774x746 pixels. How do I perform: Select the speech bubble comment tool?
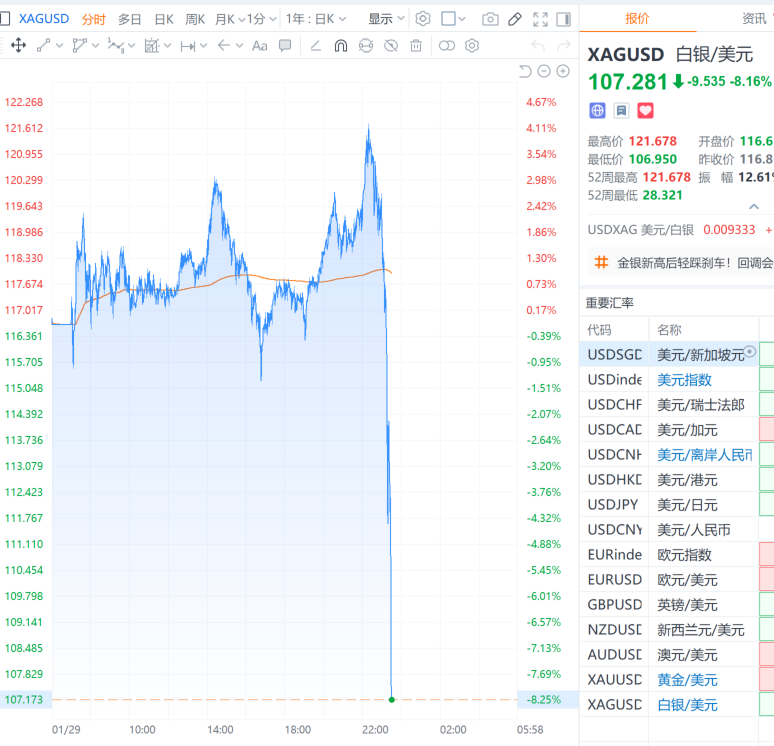pyautogui.click(x=285, y=45)
